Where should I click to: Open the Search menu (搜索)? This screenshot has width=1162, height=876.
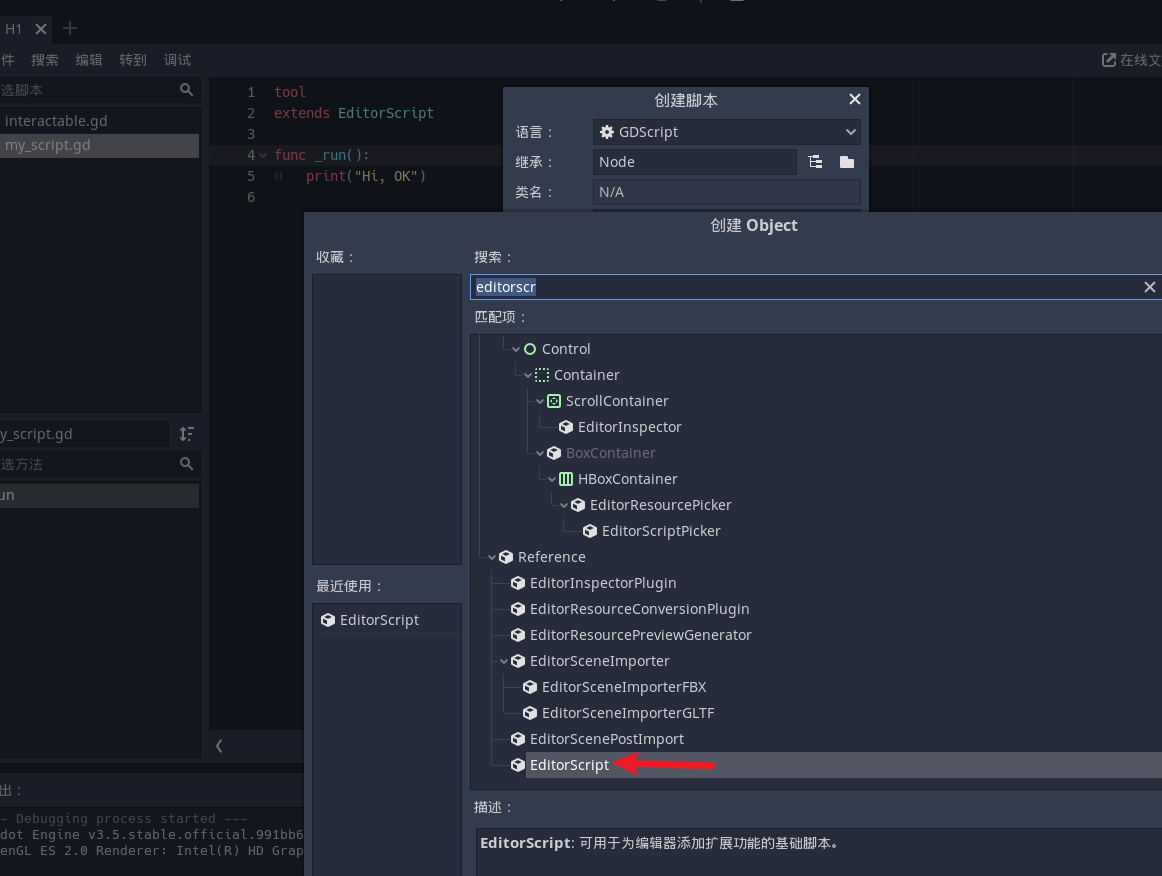(45, 60)
